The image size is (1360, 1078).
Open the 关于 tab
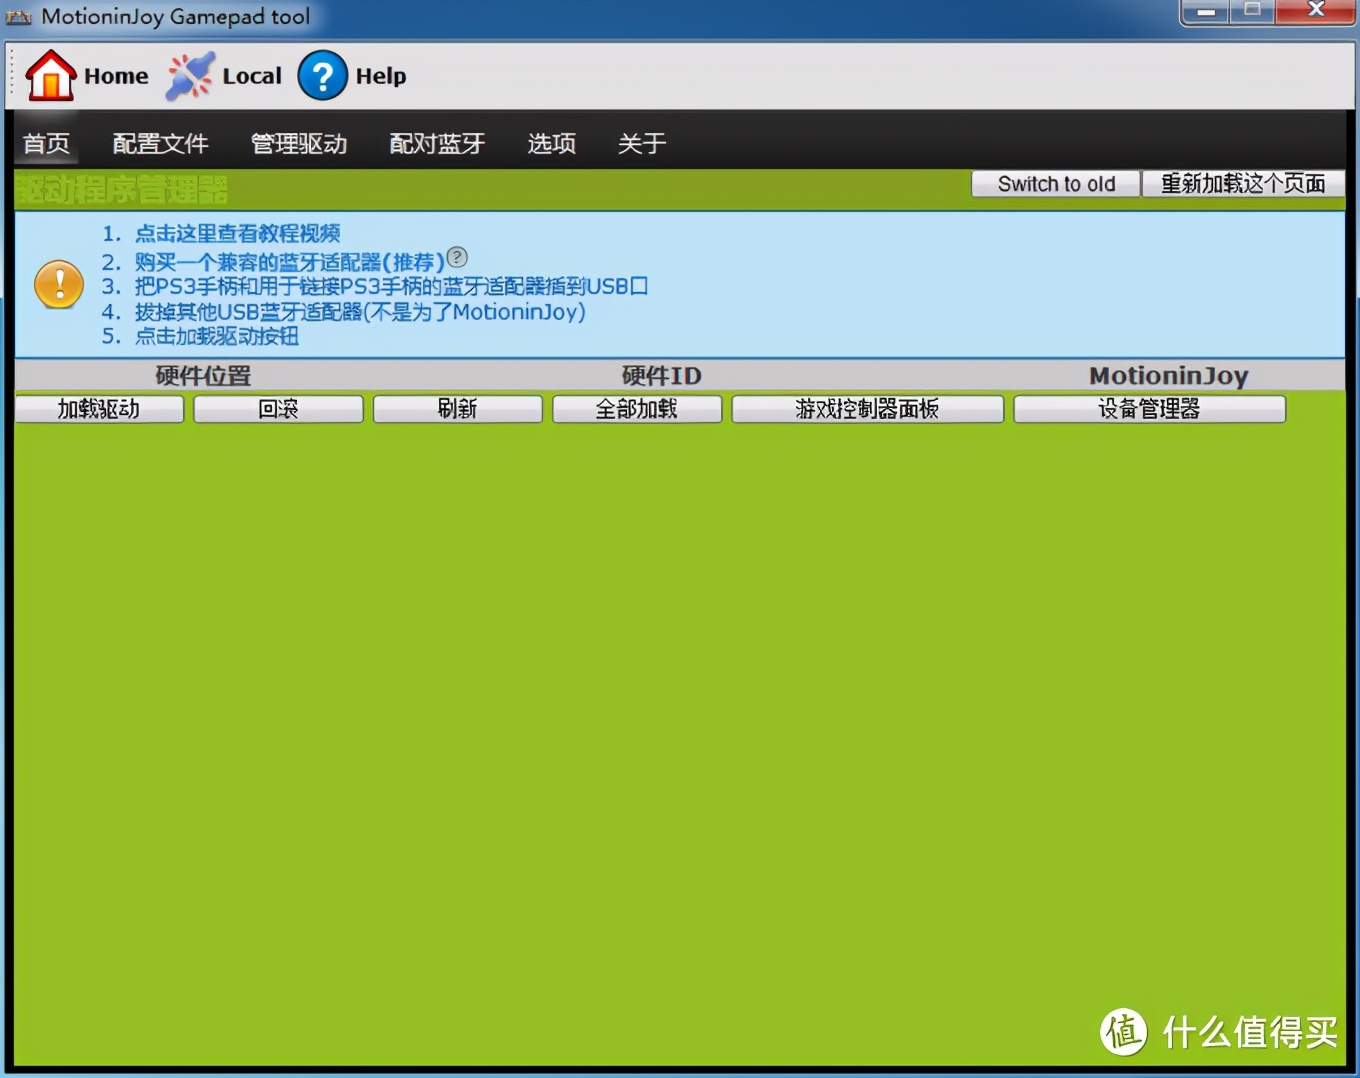click(x=642, y=144)
